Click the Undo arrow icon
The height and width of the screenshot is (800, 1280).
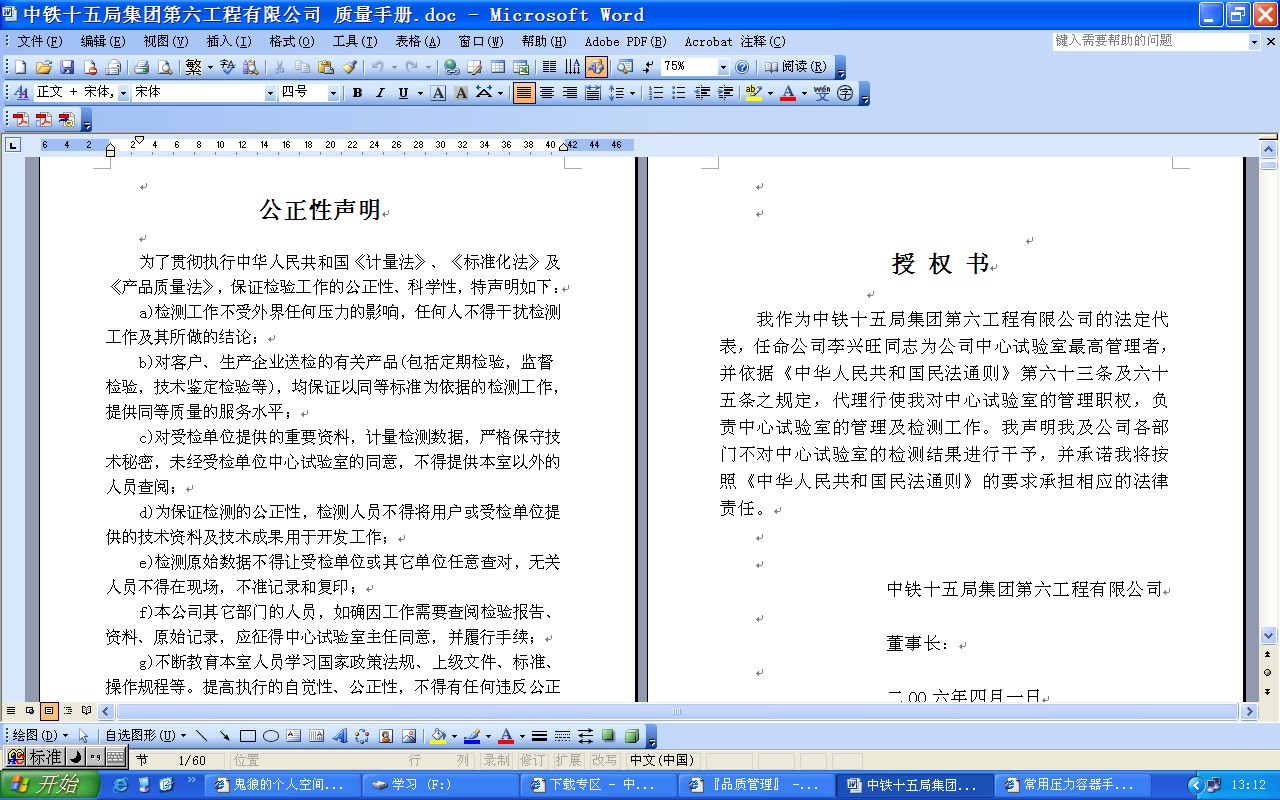point(377,67)
